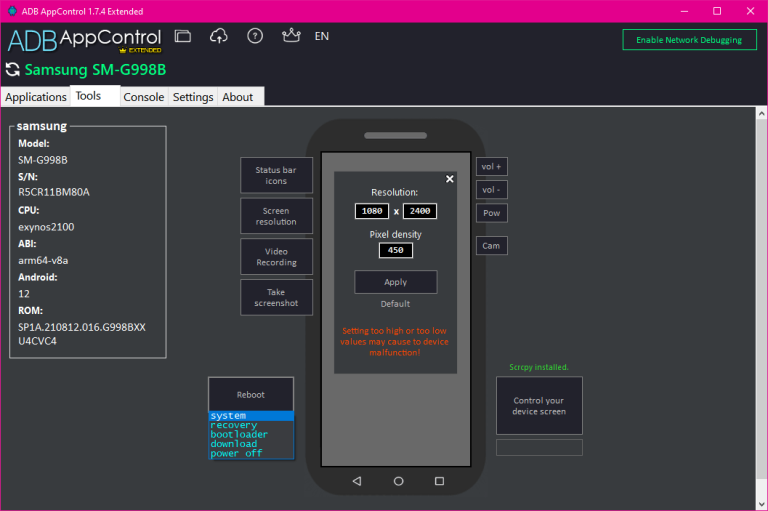Screen dimensions: 768x511
Task: Click serial number R5CR11BM80A
Action: 54,192
